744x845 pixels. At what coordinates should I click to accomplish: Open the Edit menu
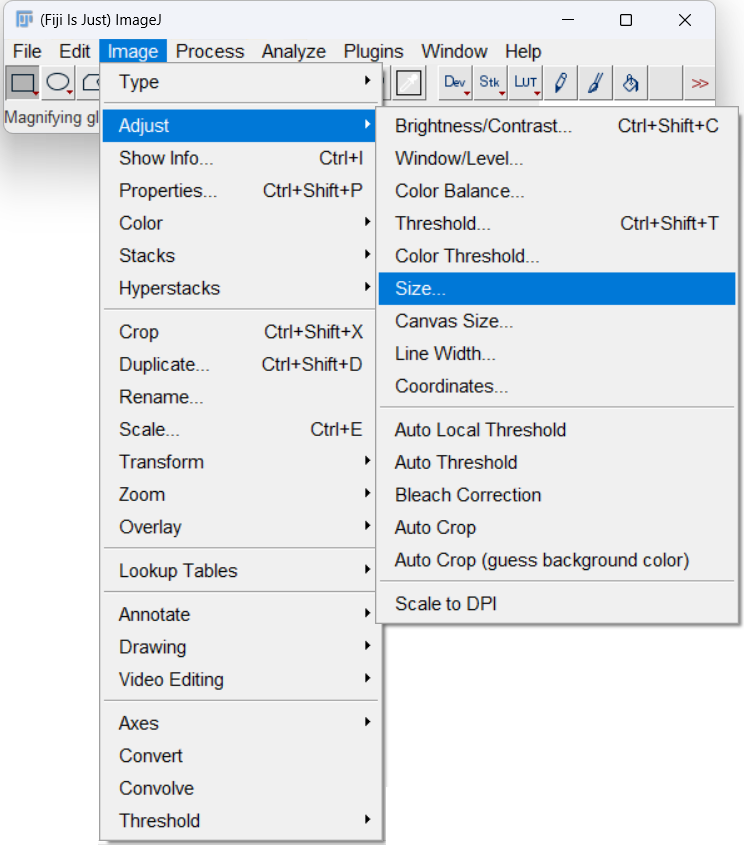pos(74,51)
